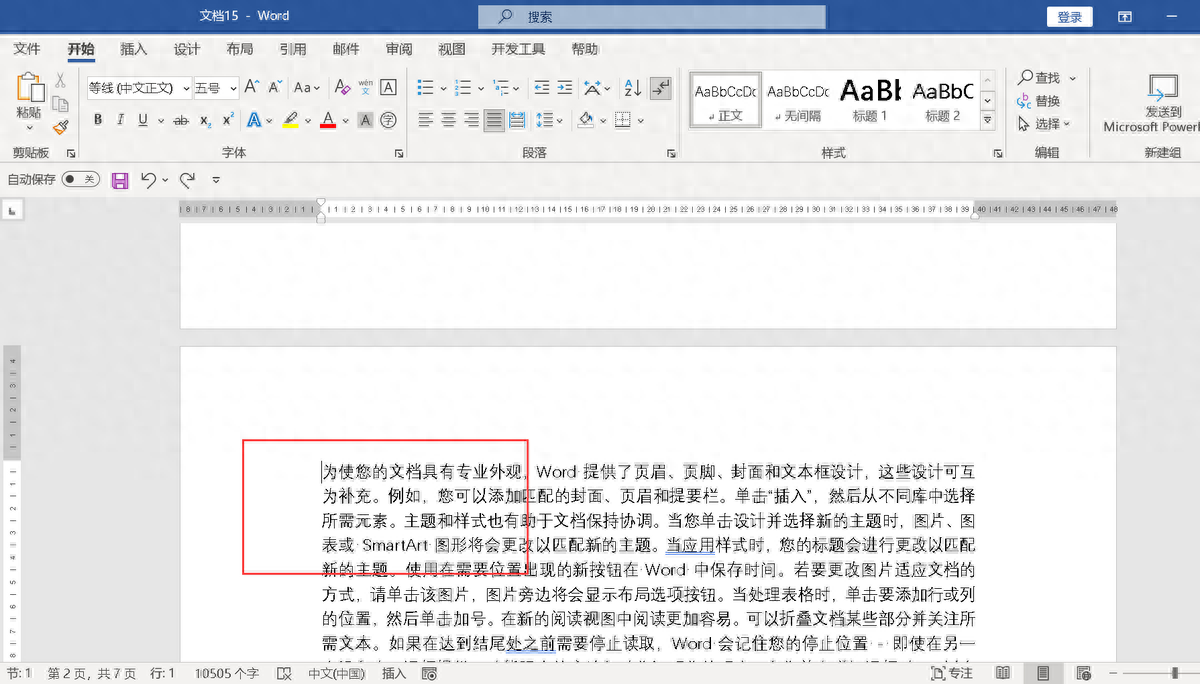Click the Replace (替换) tool
Screen dimensions: 1200x684
pyautogui.click(x=1039, y=101)
